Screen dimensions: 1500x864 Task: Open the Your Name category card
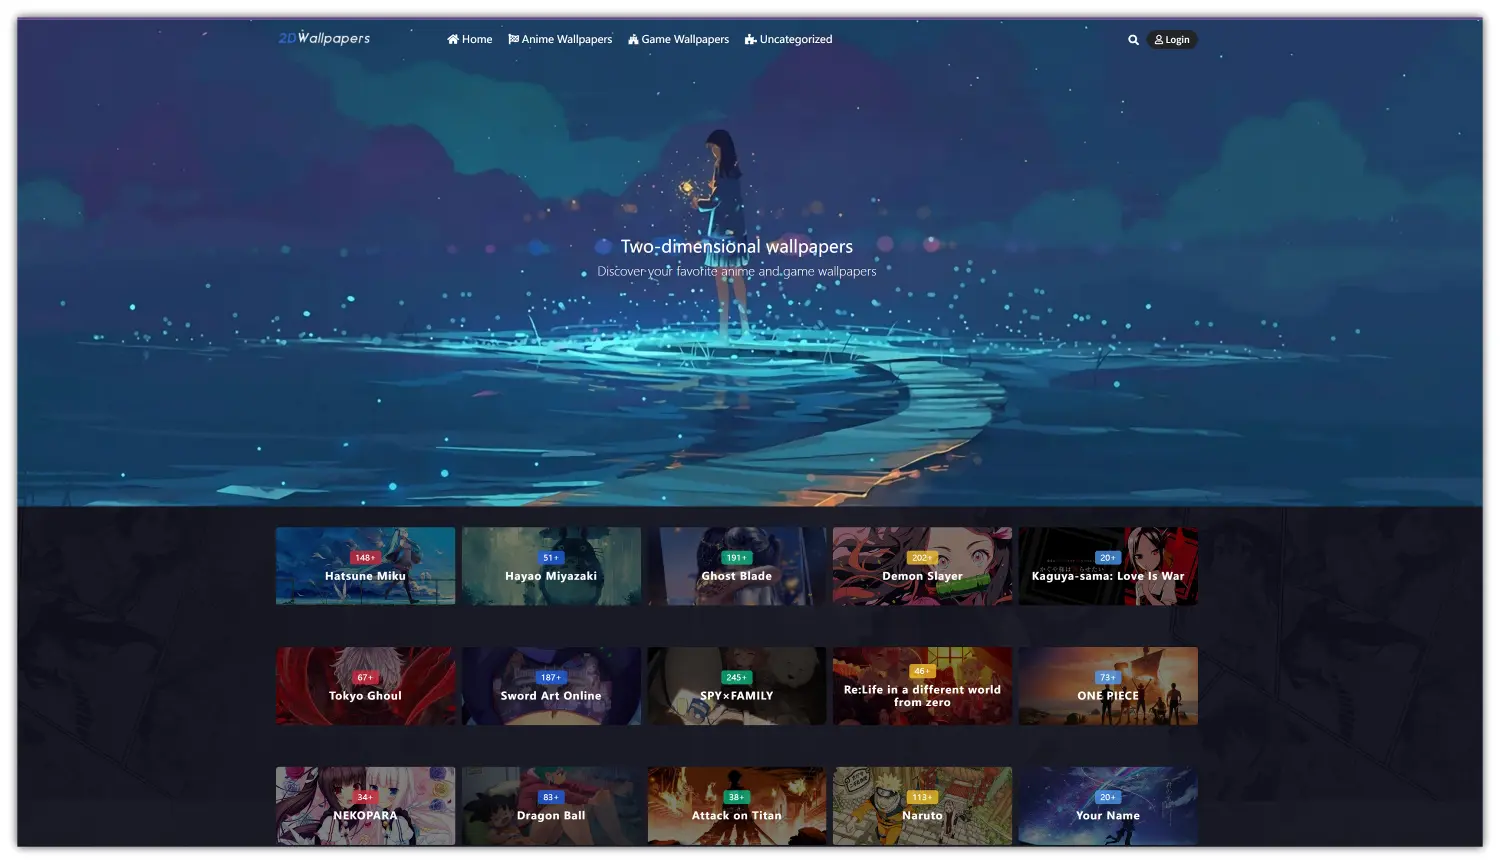coord(1108,806)
